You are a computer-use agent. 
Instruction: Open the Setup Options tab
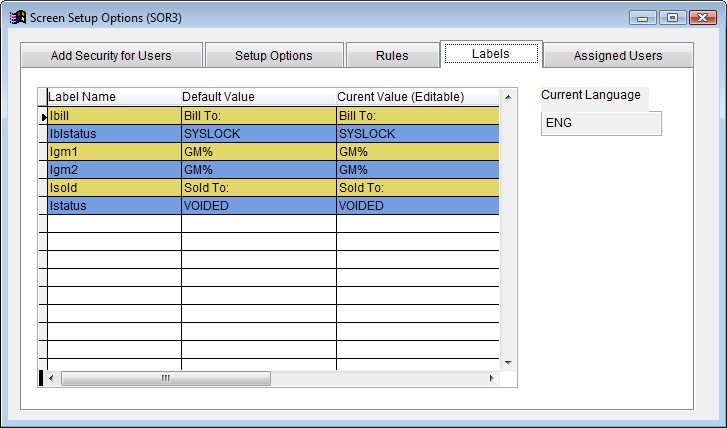tap(273, 56)
